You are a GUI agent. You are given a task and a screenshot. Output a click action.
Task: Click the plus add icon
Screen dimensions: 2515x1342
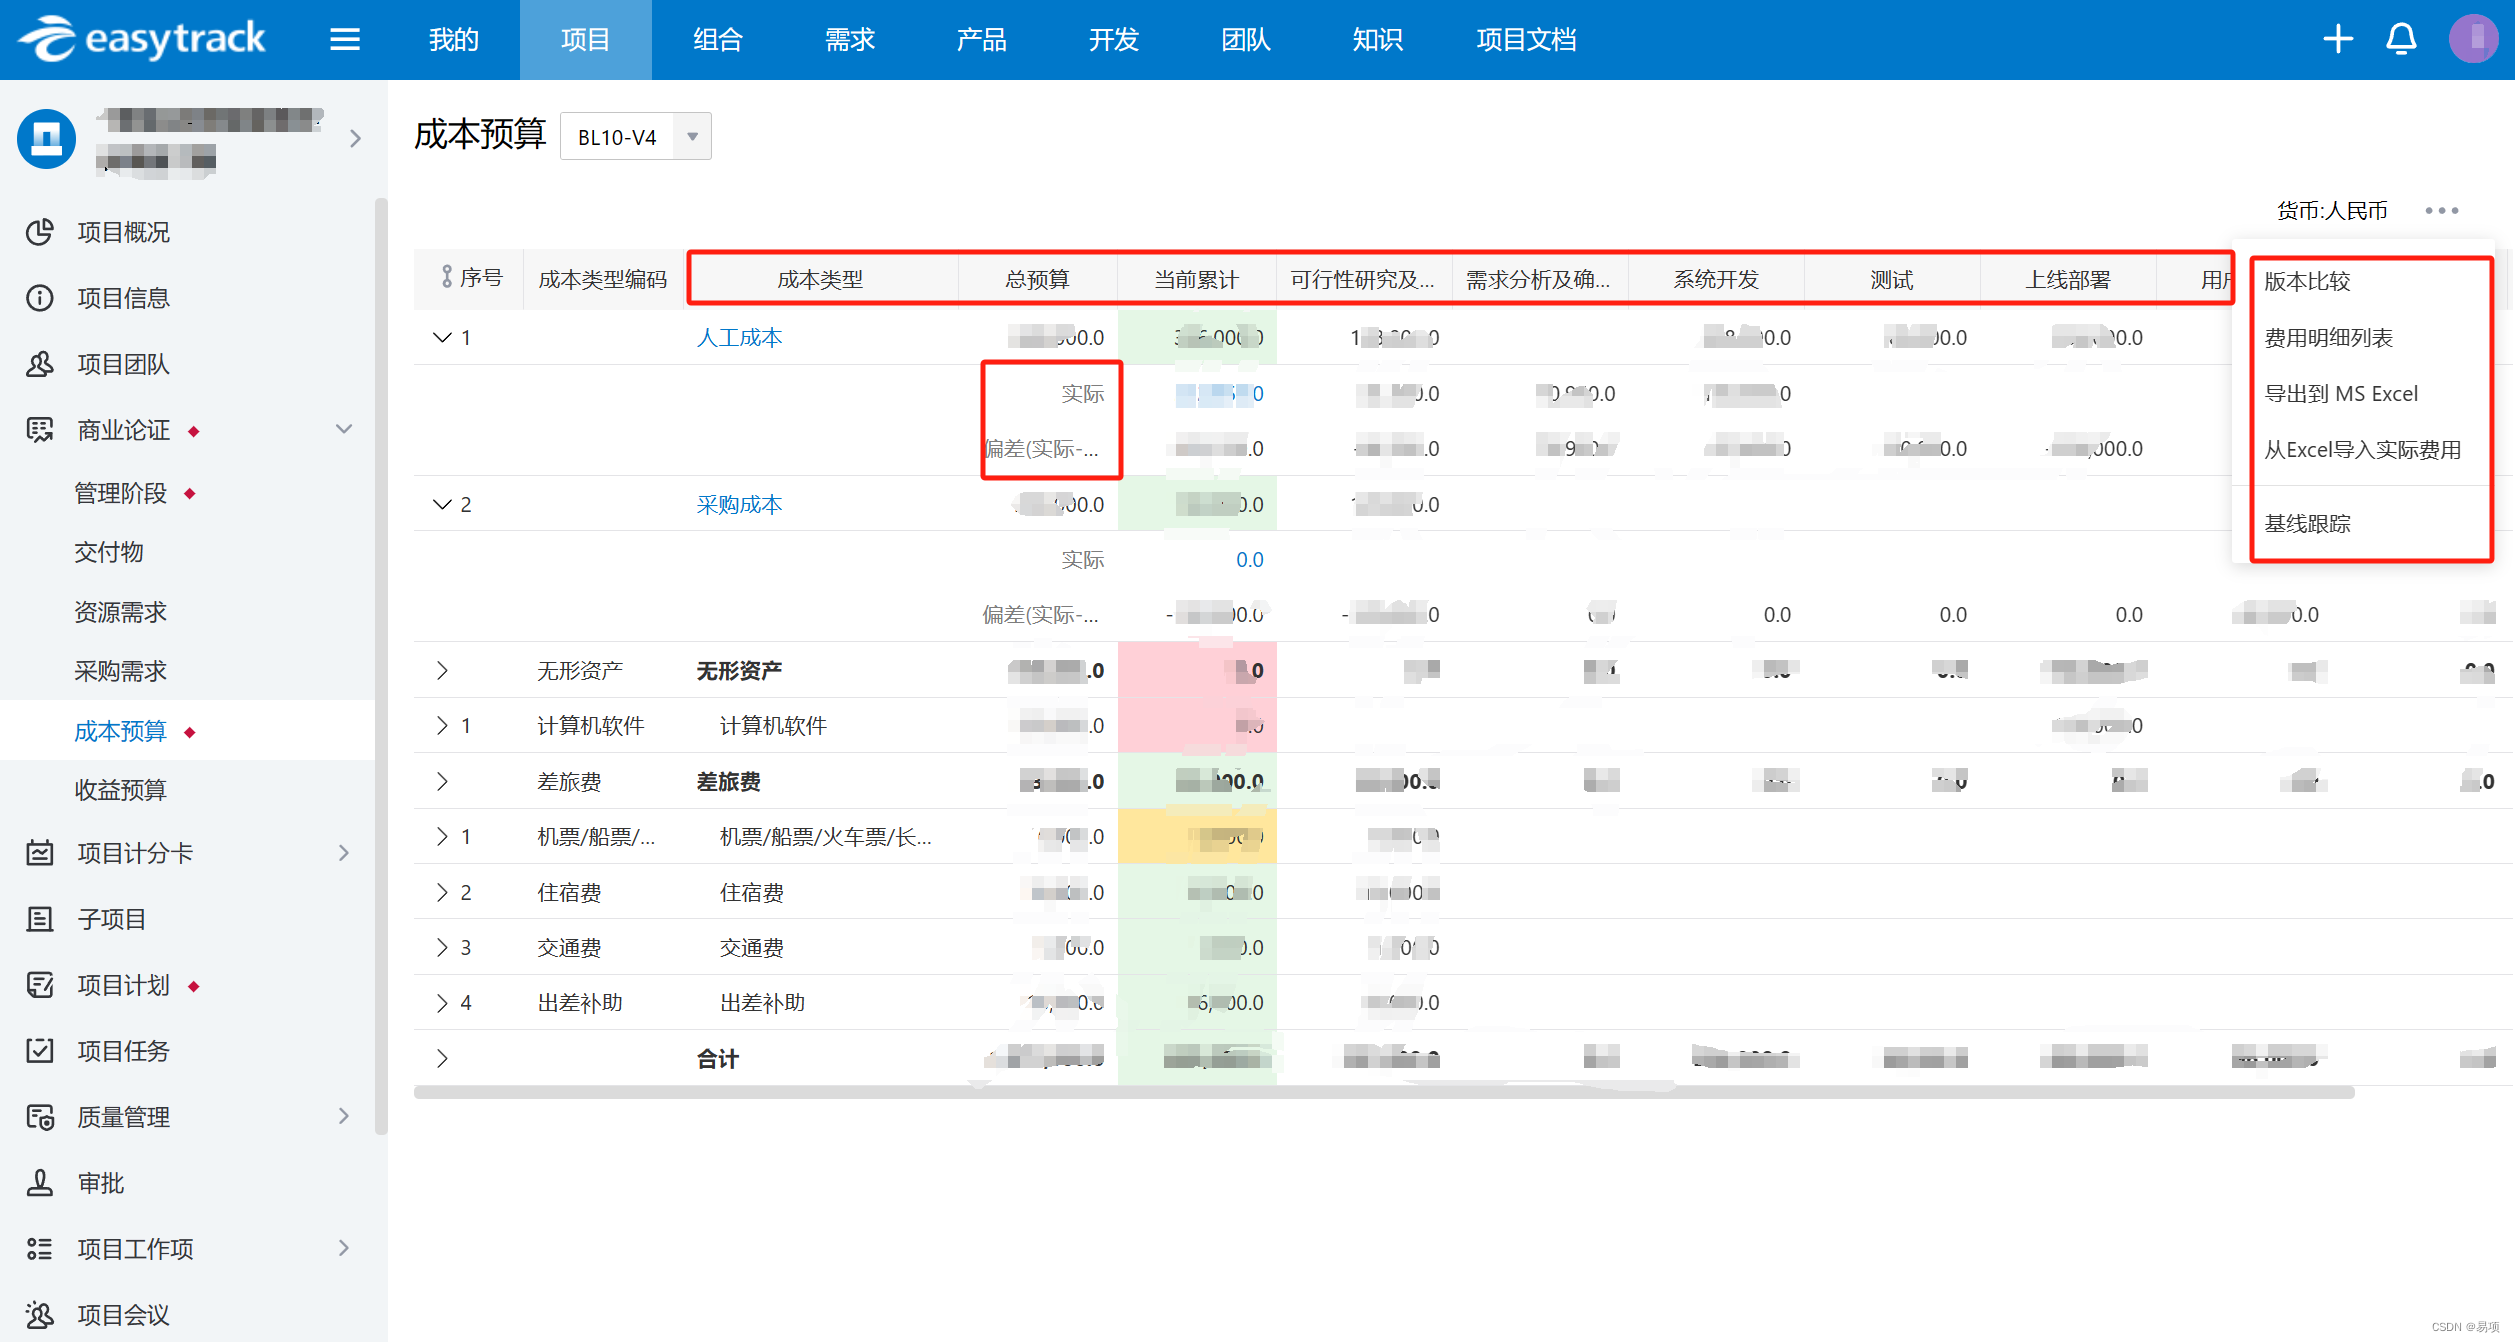click(x=2337, y=39)
